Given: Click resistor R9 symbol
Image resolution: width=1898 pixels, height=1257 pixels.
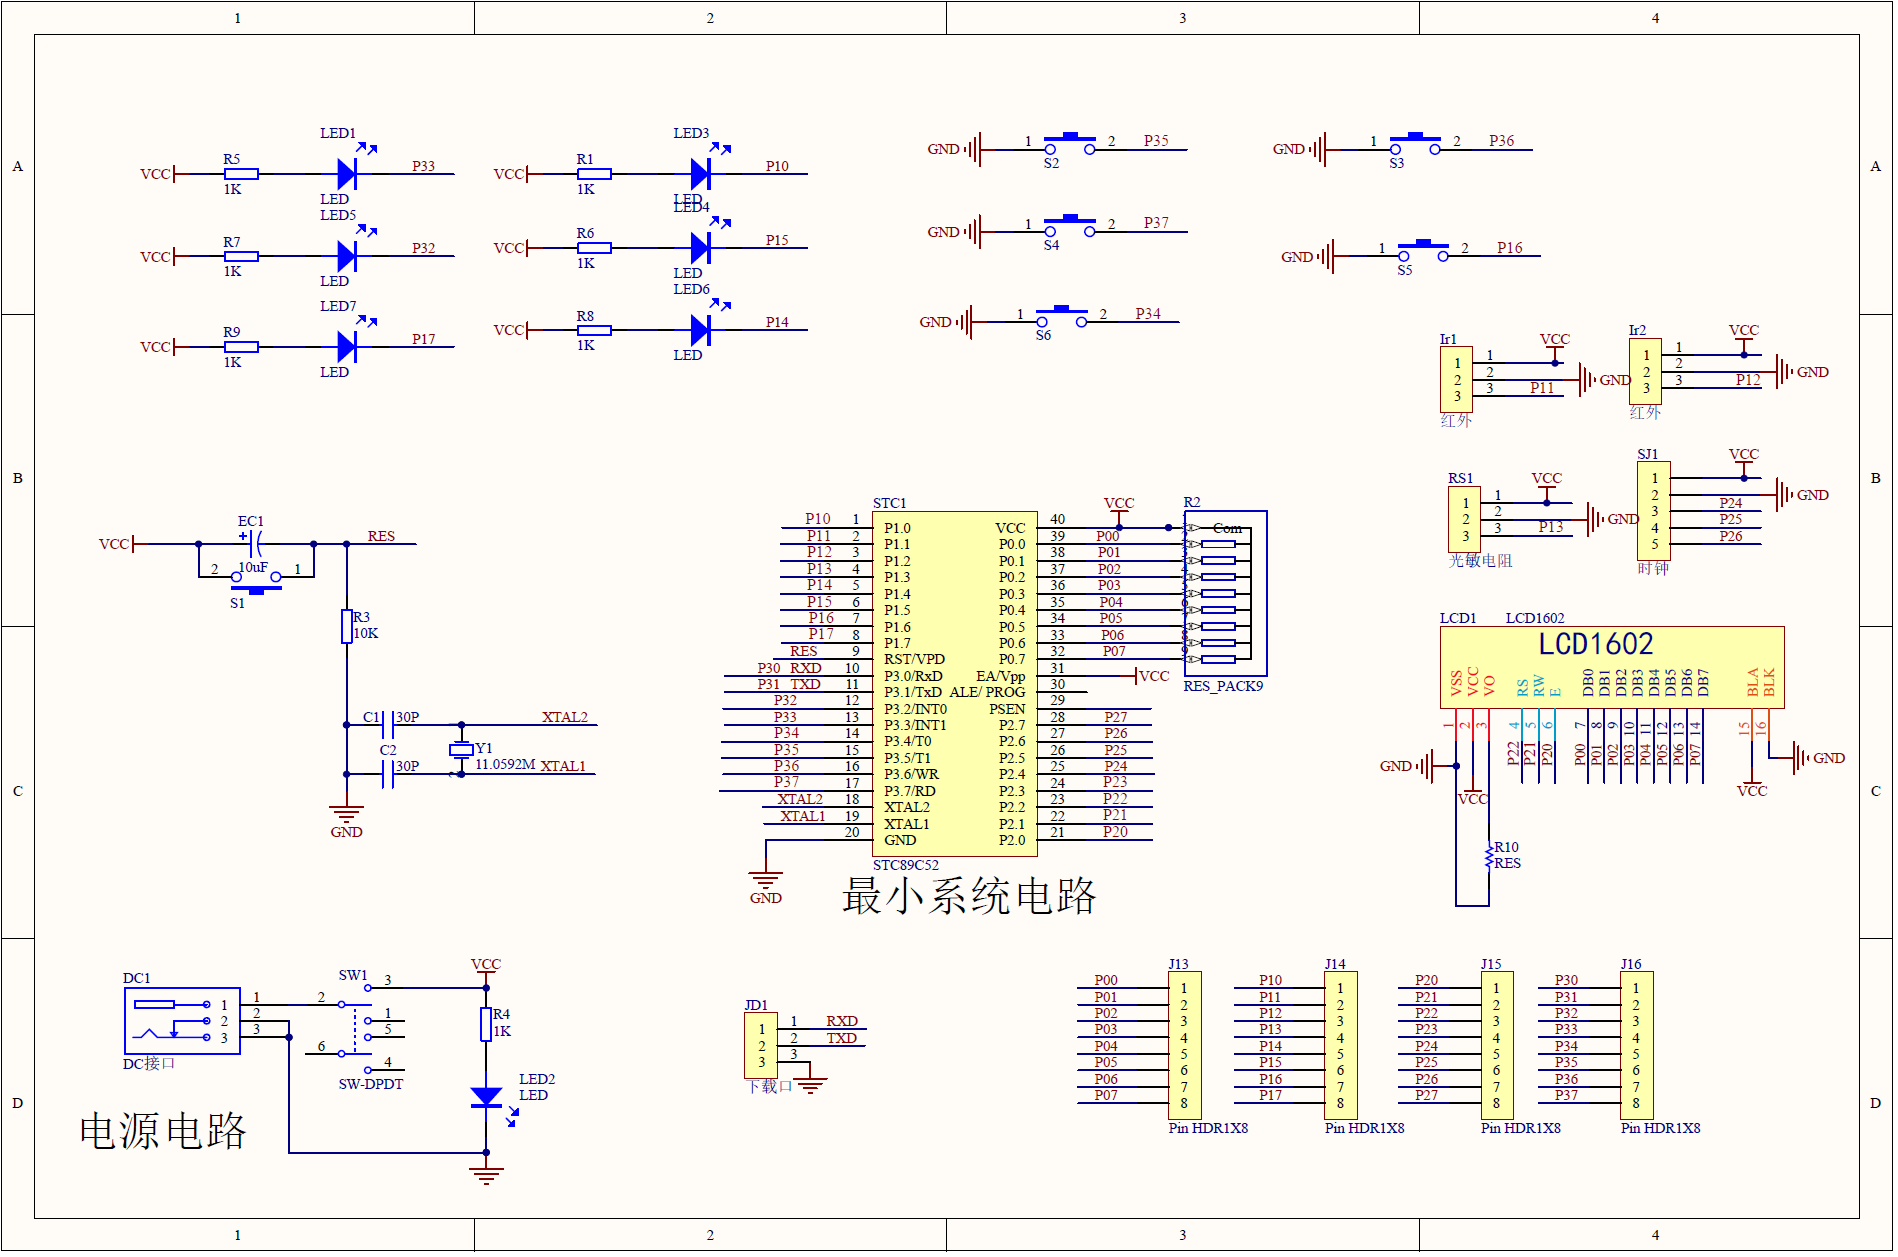Looking at the screenshot, I should (241, 347).
